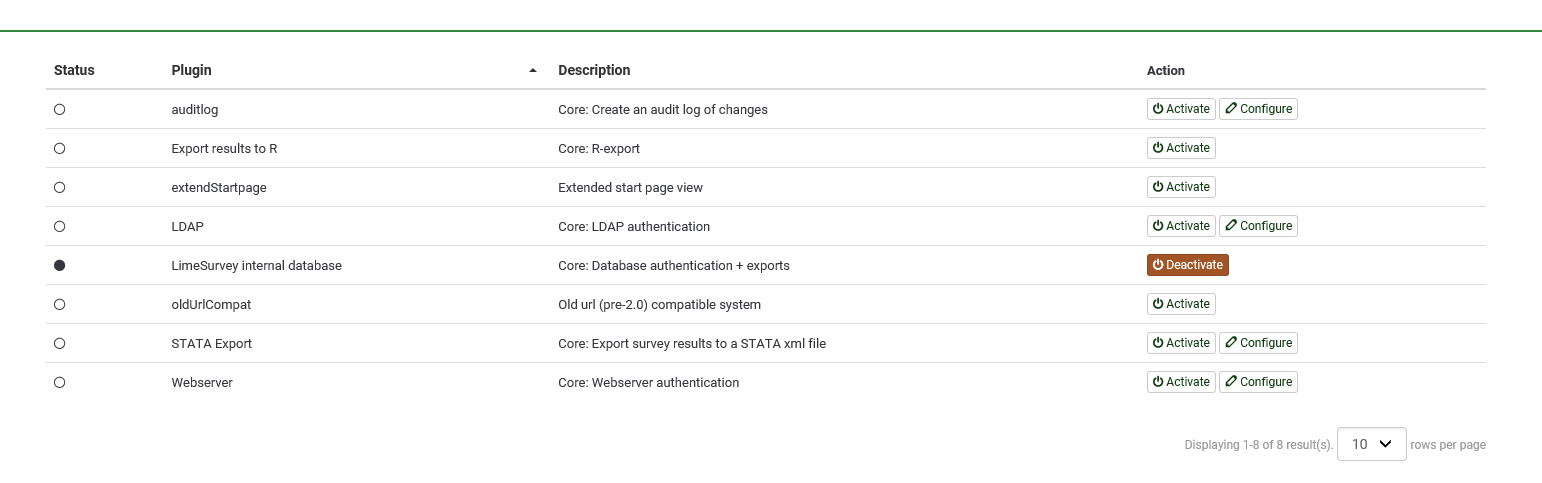This screenshot has height=483, width=1542.
Task: Open the rows per page dropdown
Action: pyautogui.click(x=1371, y=444)
